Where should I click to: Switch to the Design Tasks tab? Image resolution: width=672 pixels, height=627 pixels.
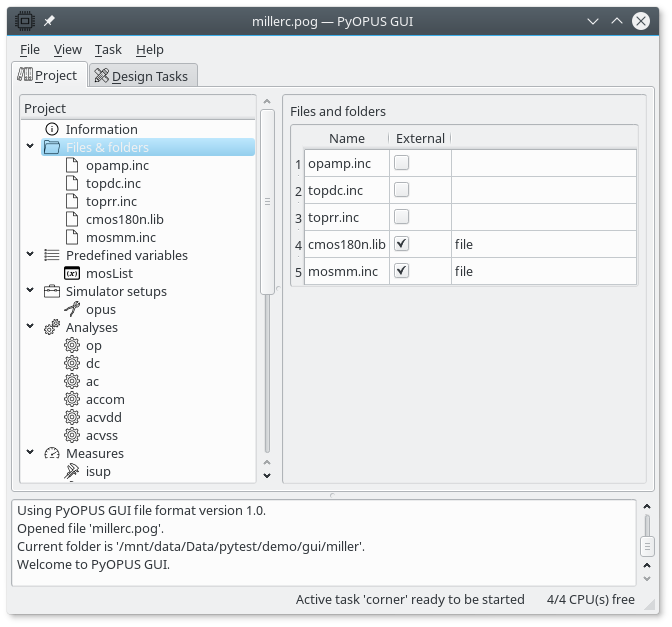(143, 76)
